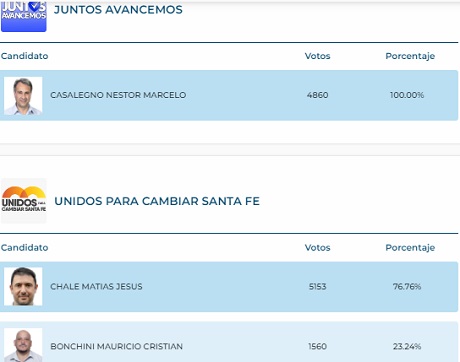Viewport: 460px width, 362px height.
Task: Click the Candidato header in Unidos table
Action: point(25,248)
